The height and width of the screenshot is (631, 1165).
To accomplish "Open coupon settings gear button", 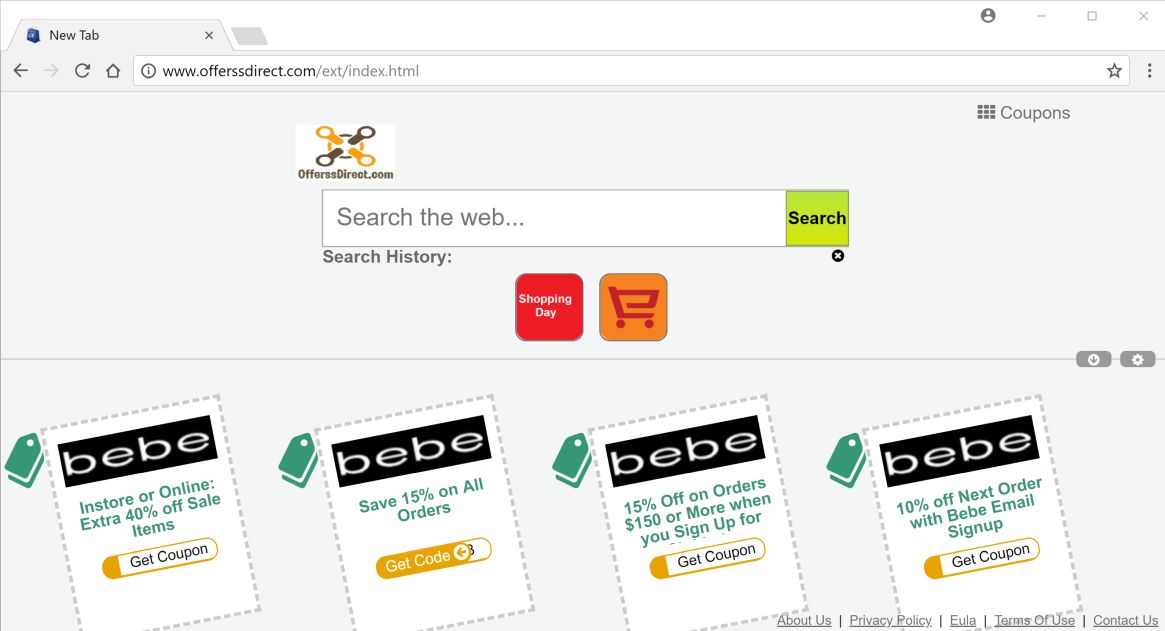I will (x=1138, y=360).
